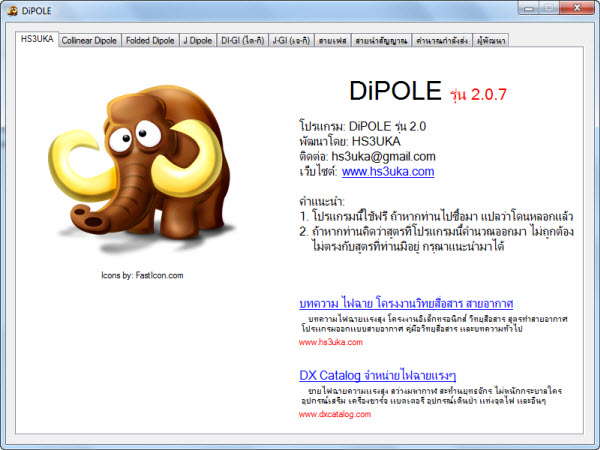Close the DiPOLE window
The image size is (600, 450).
577,8
